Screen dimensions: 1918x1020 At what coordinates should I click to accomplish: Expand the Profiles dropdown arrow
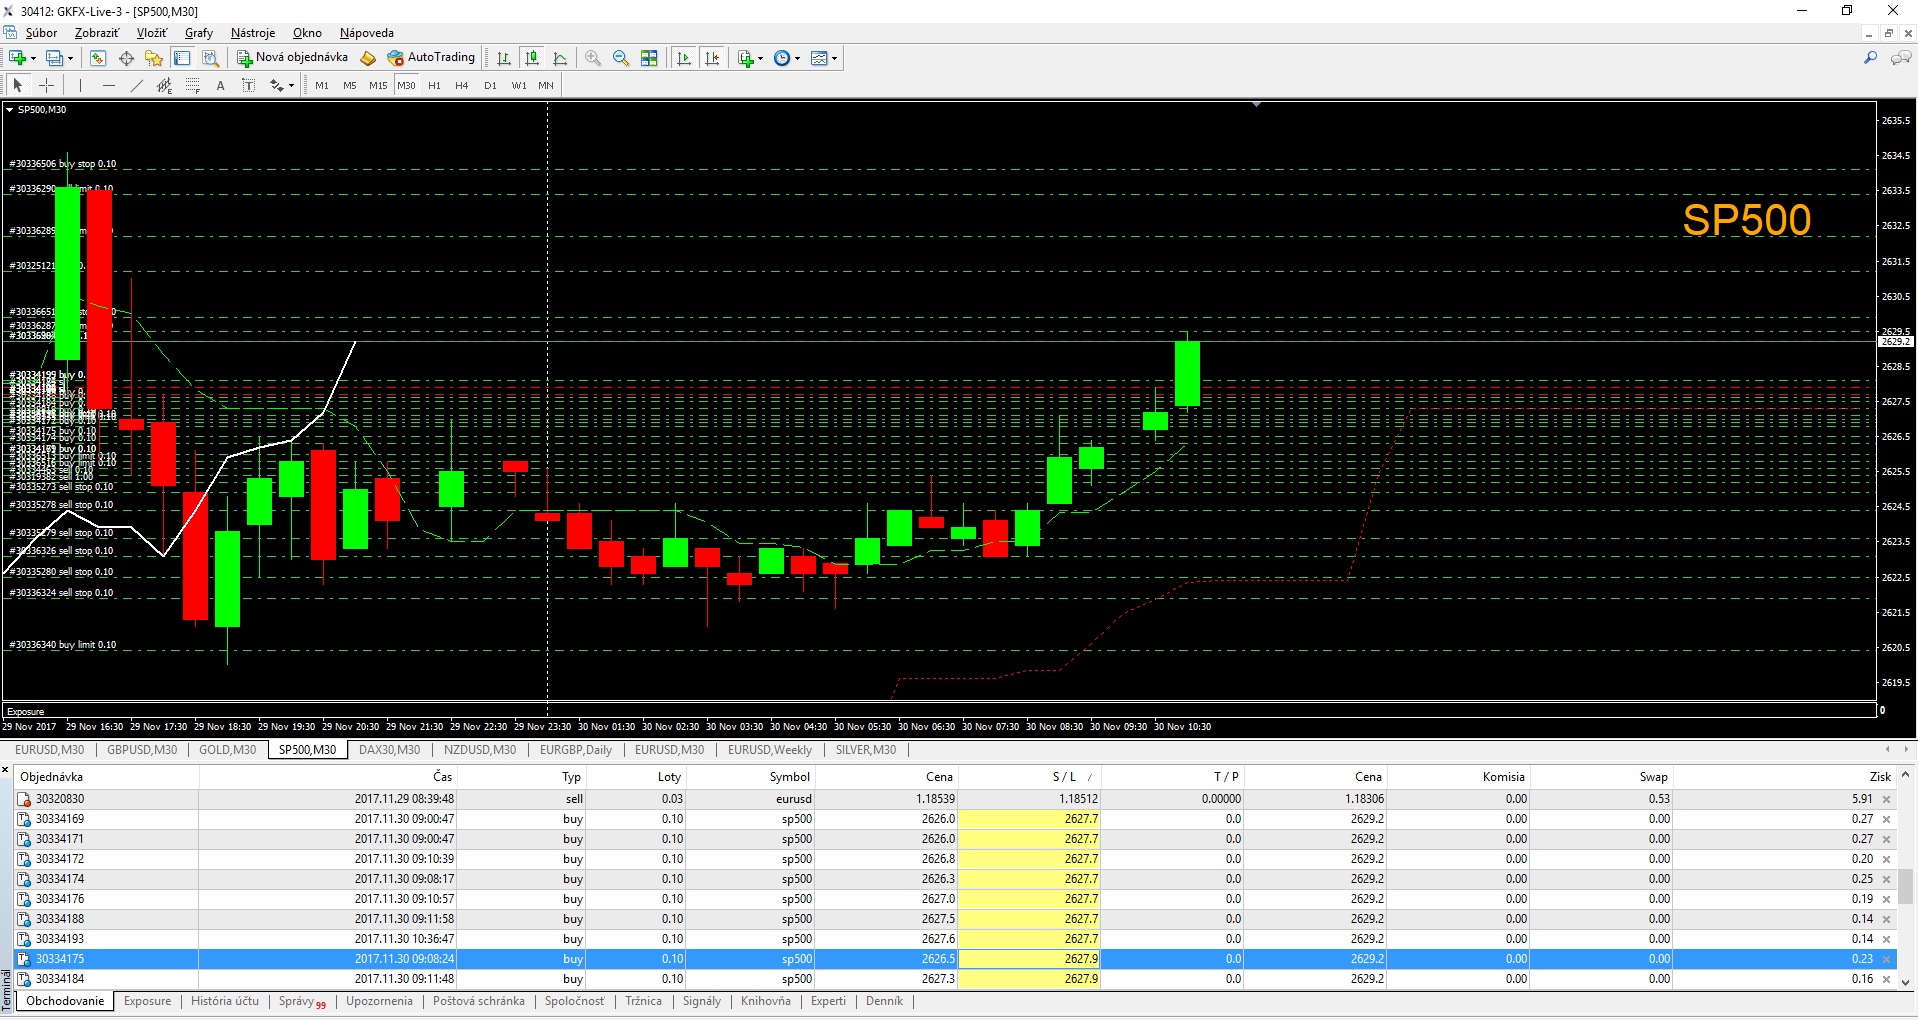71,58
